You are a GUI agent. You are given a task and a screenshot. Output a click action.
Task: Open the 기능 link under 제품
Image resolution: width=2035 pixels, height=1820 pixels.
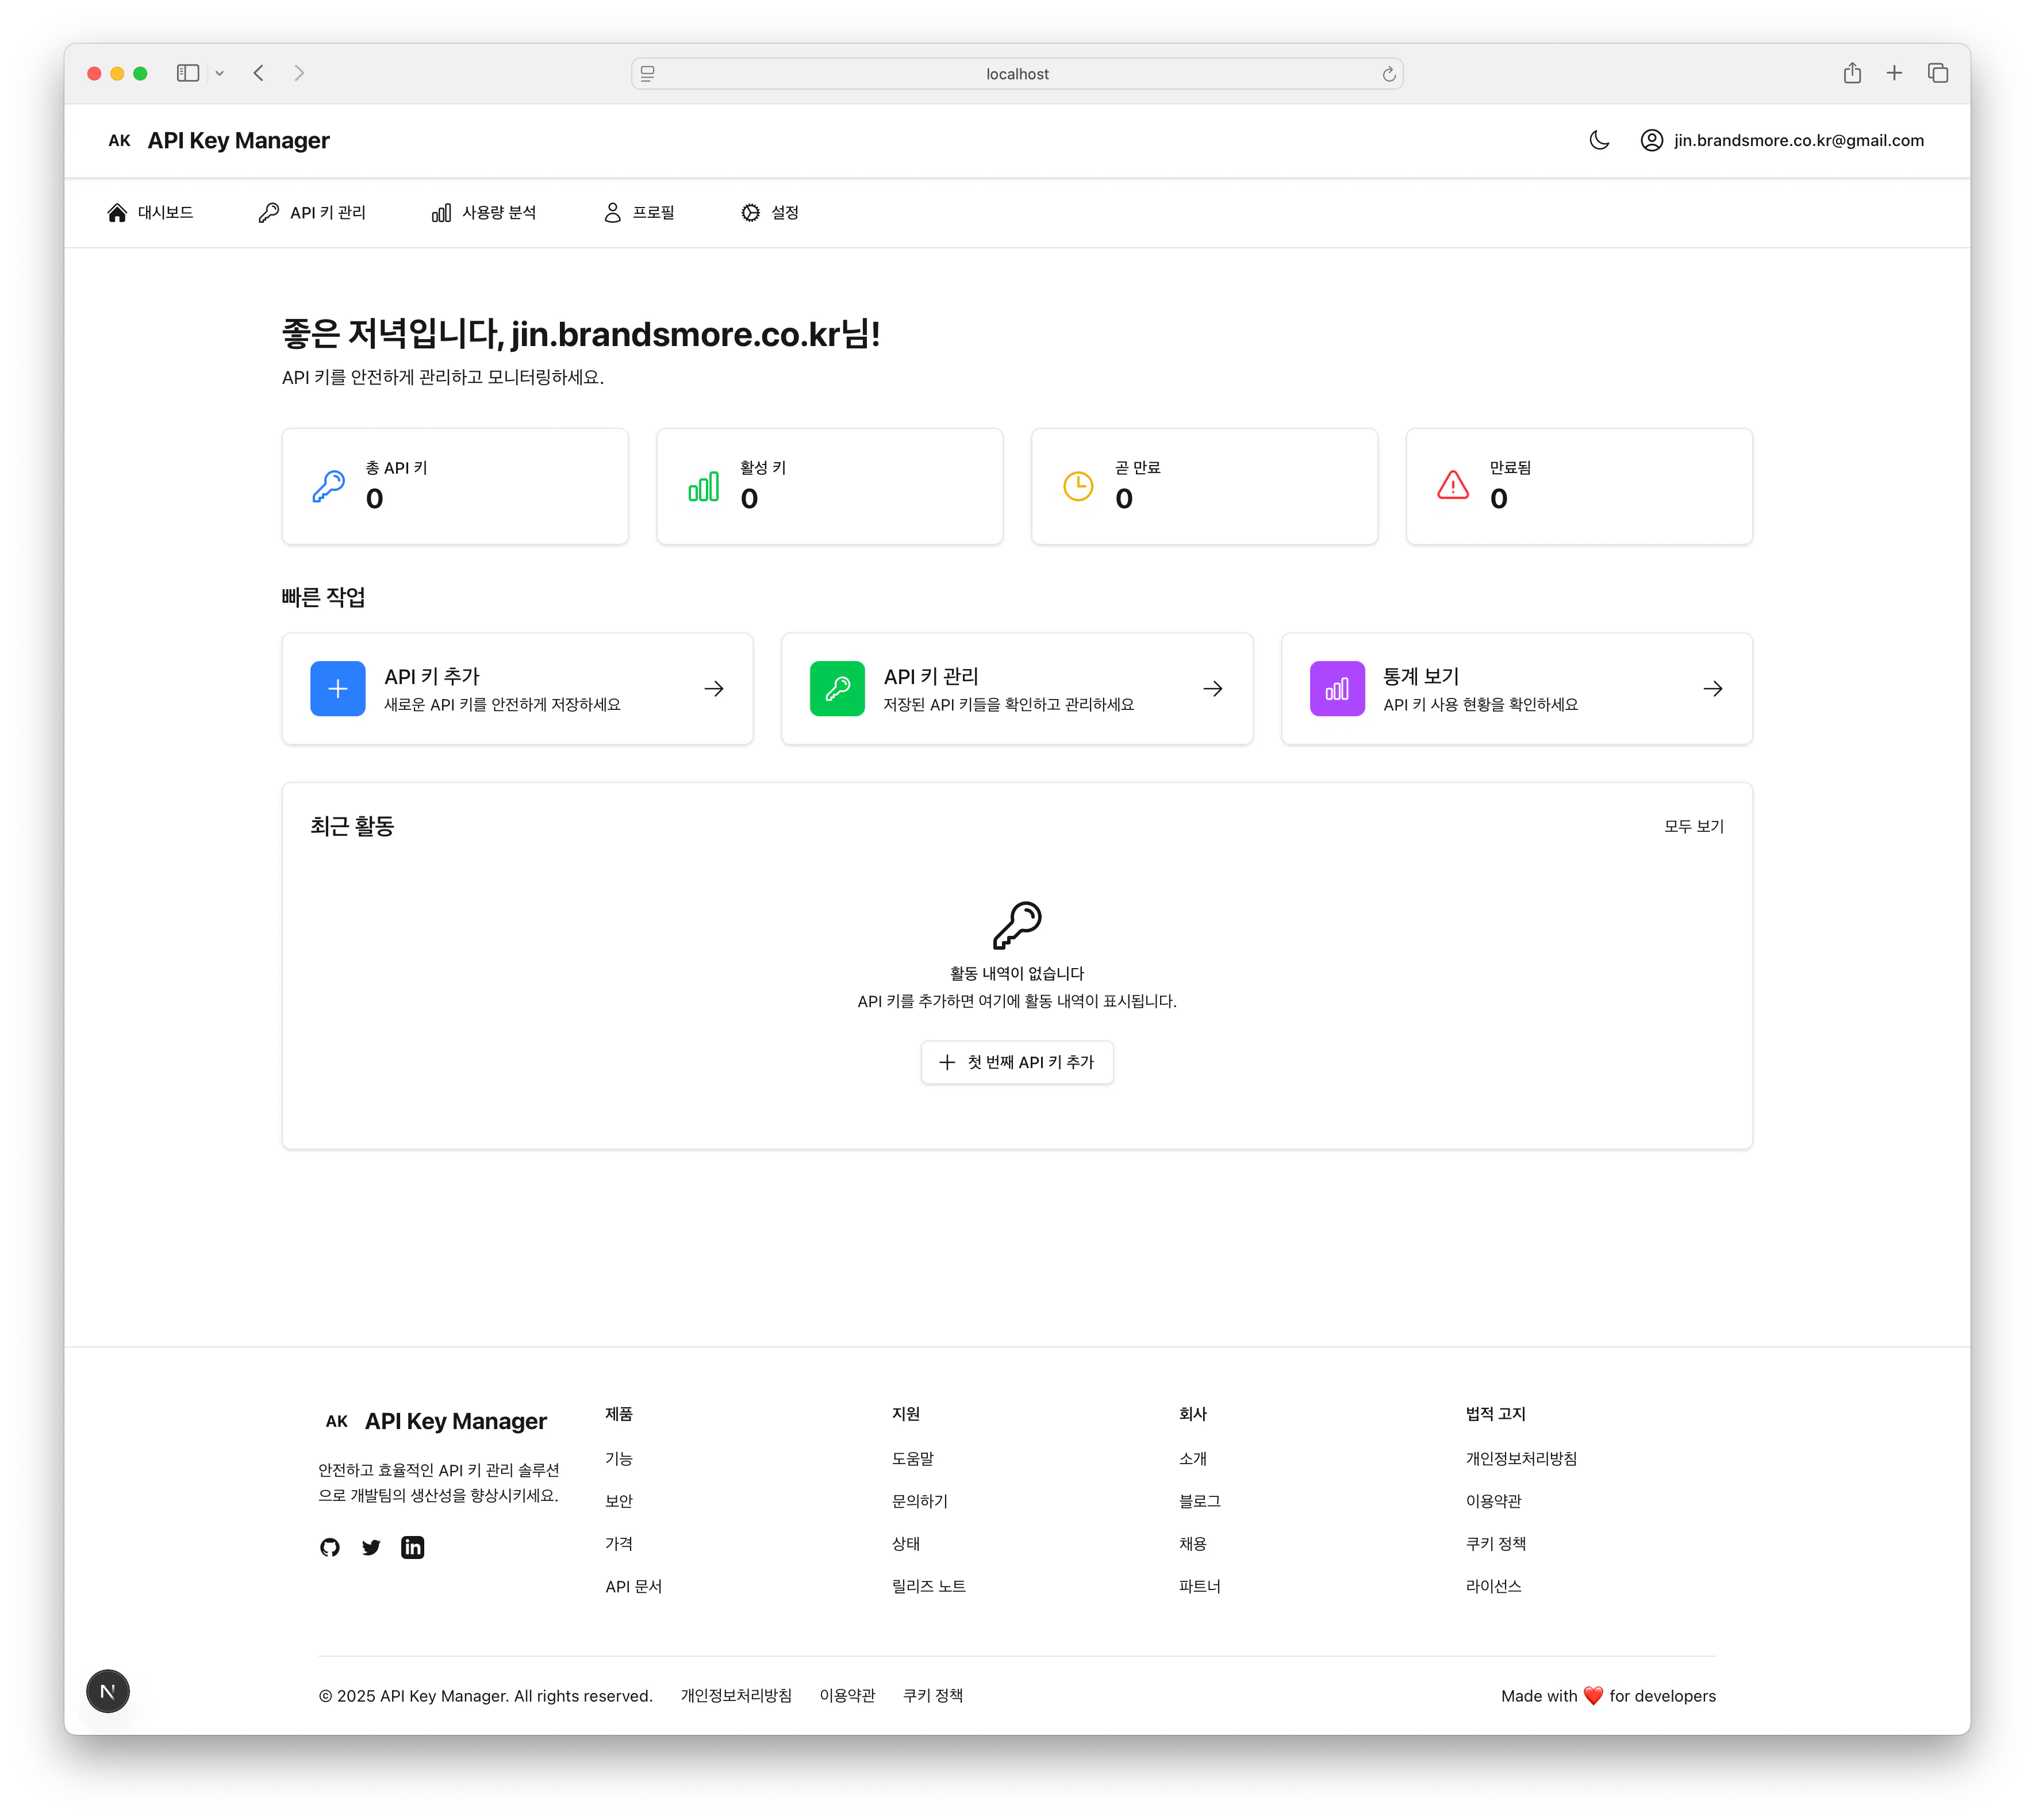(618, 1458)
